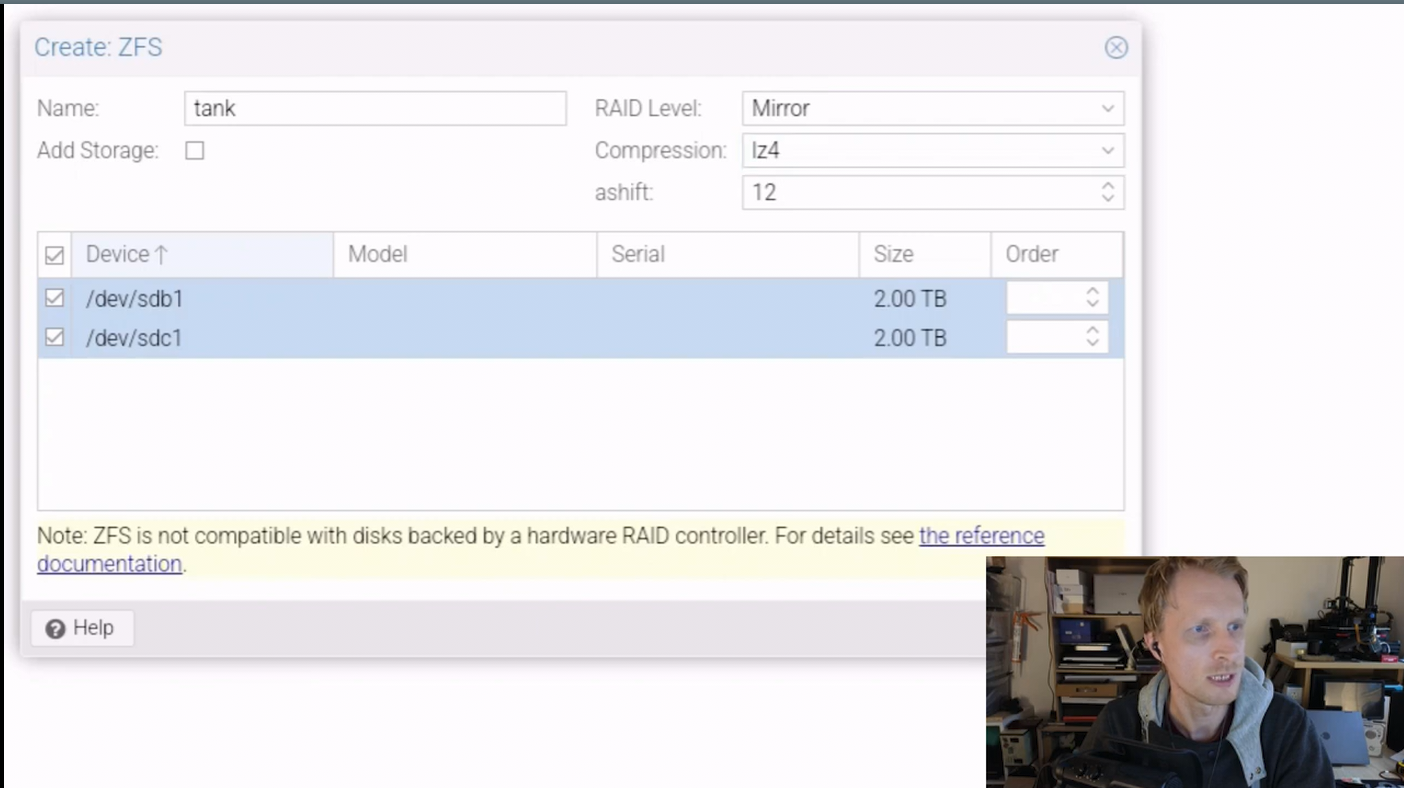This screenshot has width=1404, height=788.
Task: Toggle the select-all devices header checkbox
Action: [55, 255]
